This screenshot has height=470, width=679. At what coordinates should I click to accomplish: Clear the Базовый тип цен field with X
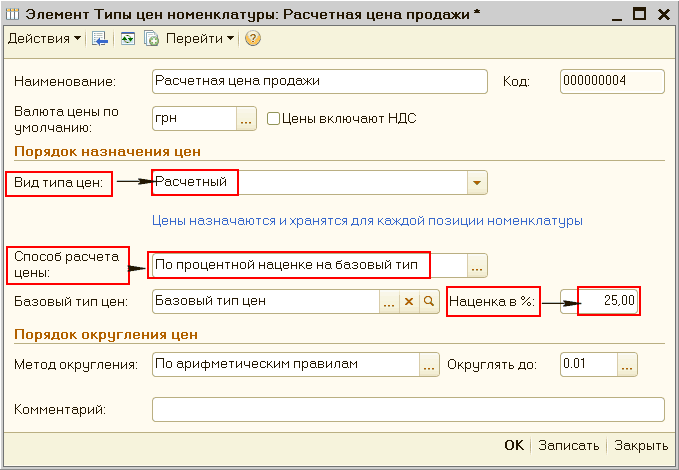(408, 300)
